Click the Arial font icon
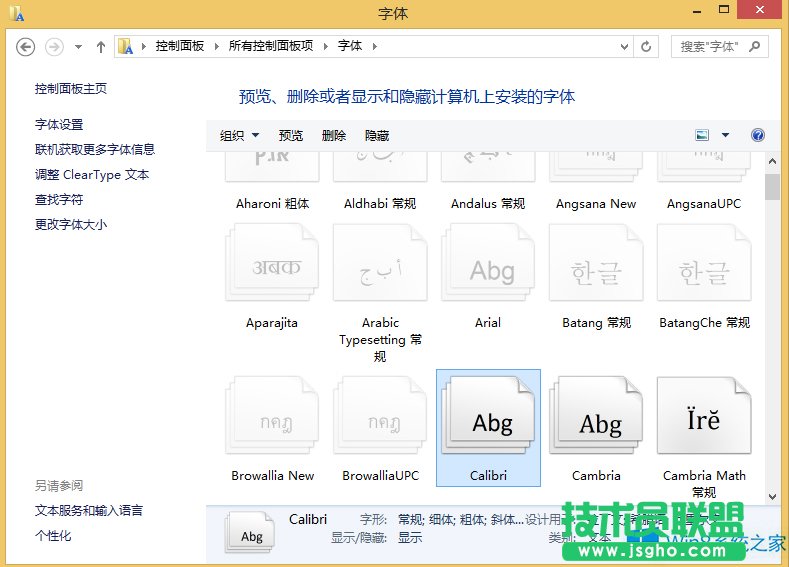Screen dimensions: 789x567 pos(488,267)
